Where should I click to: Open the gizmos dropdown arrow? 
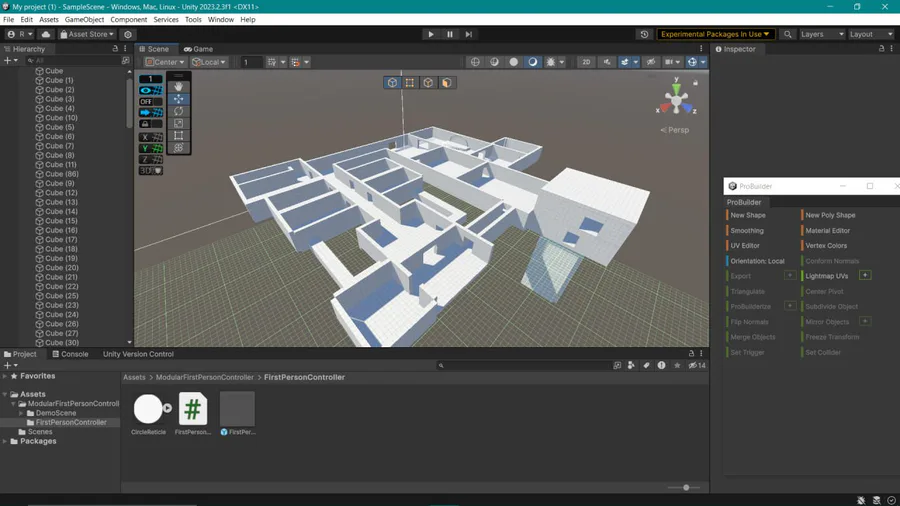pos(703,62)
